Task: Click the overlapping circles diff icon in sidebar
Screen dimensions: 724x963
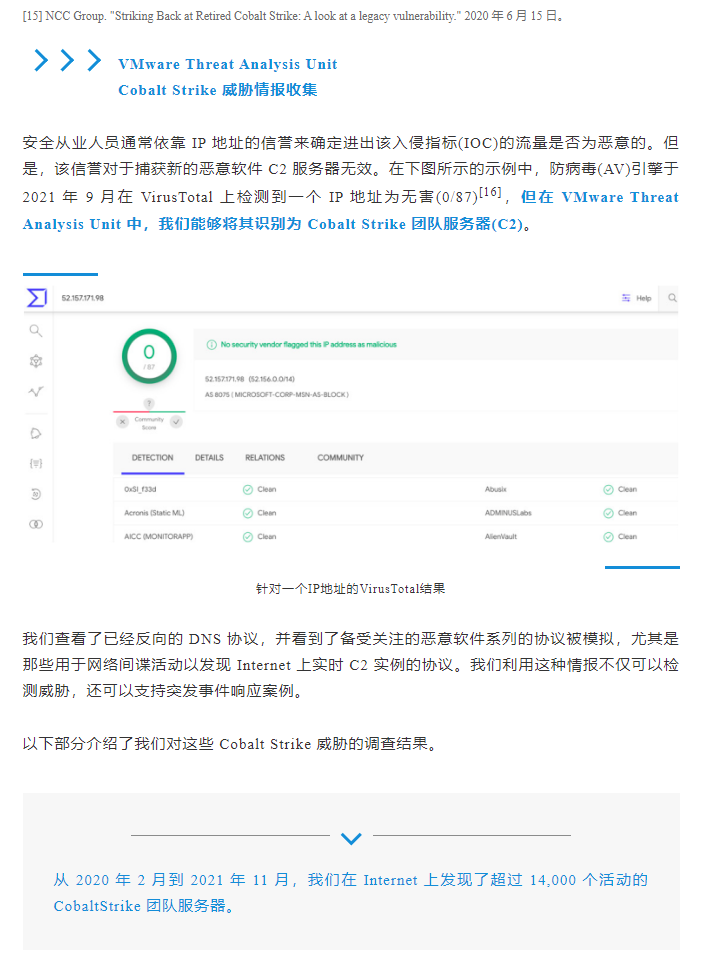Action: 36,524
